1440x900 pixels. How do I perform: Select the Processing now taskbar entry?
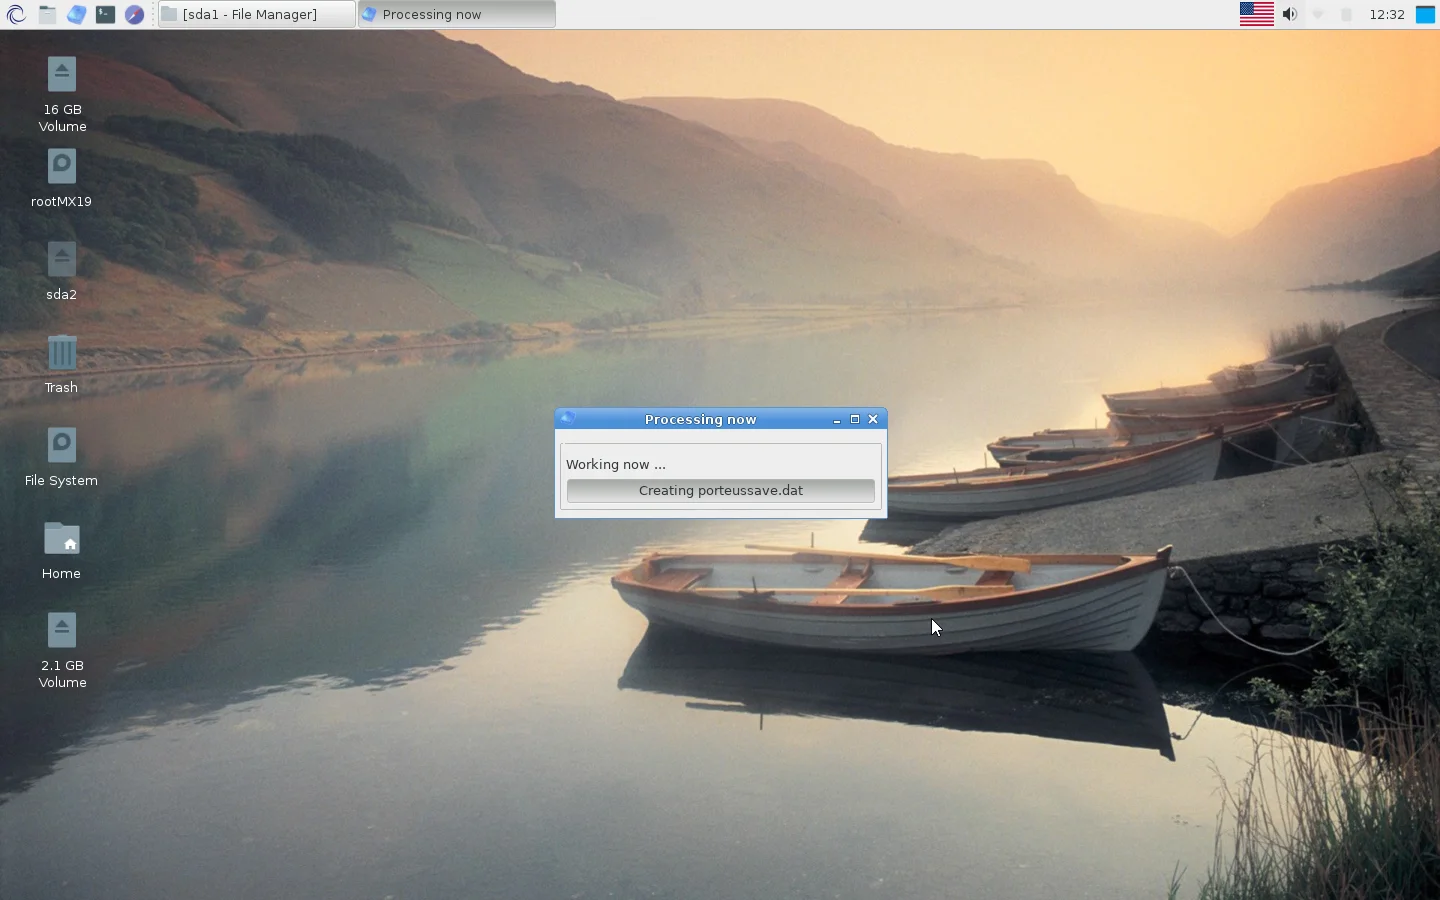tap(457, 14)
